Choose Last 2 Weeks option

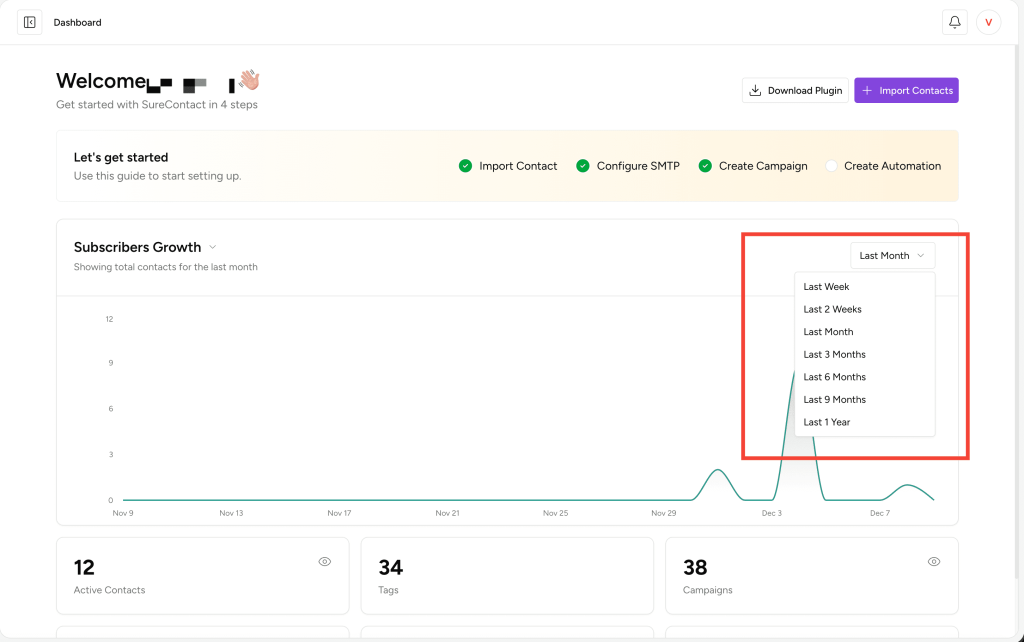[832, 309]
